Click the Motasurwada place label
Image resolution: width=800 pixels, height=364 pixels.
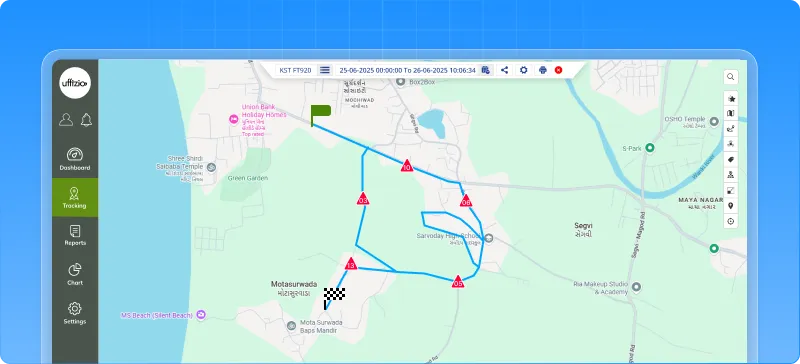click(293, 284)
